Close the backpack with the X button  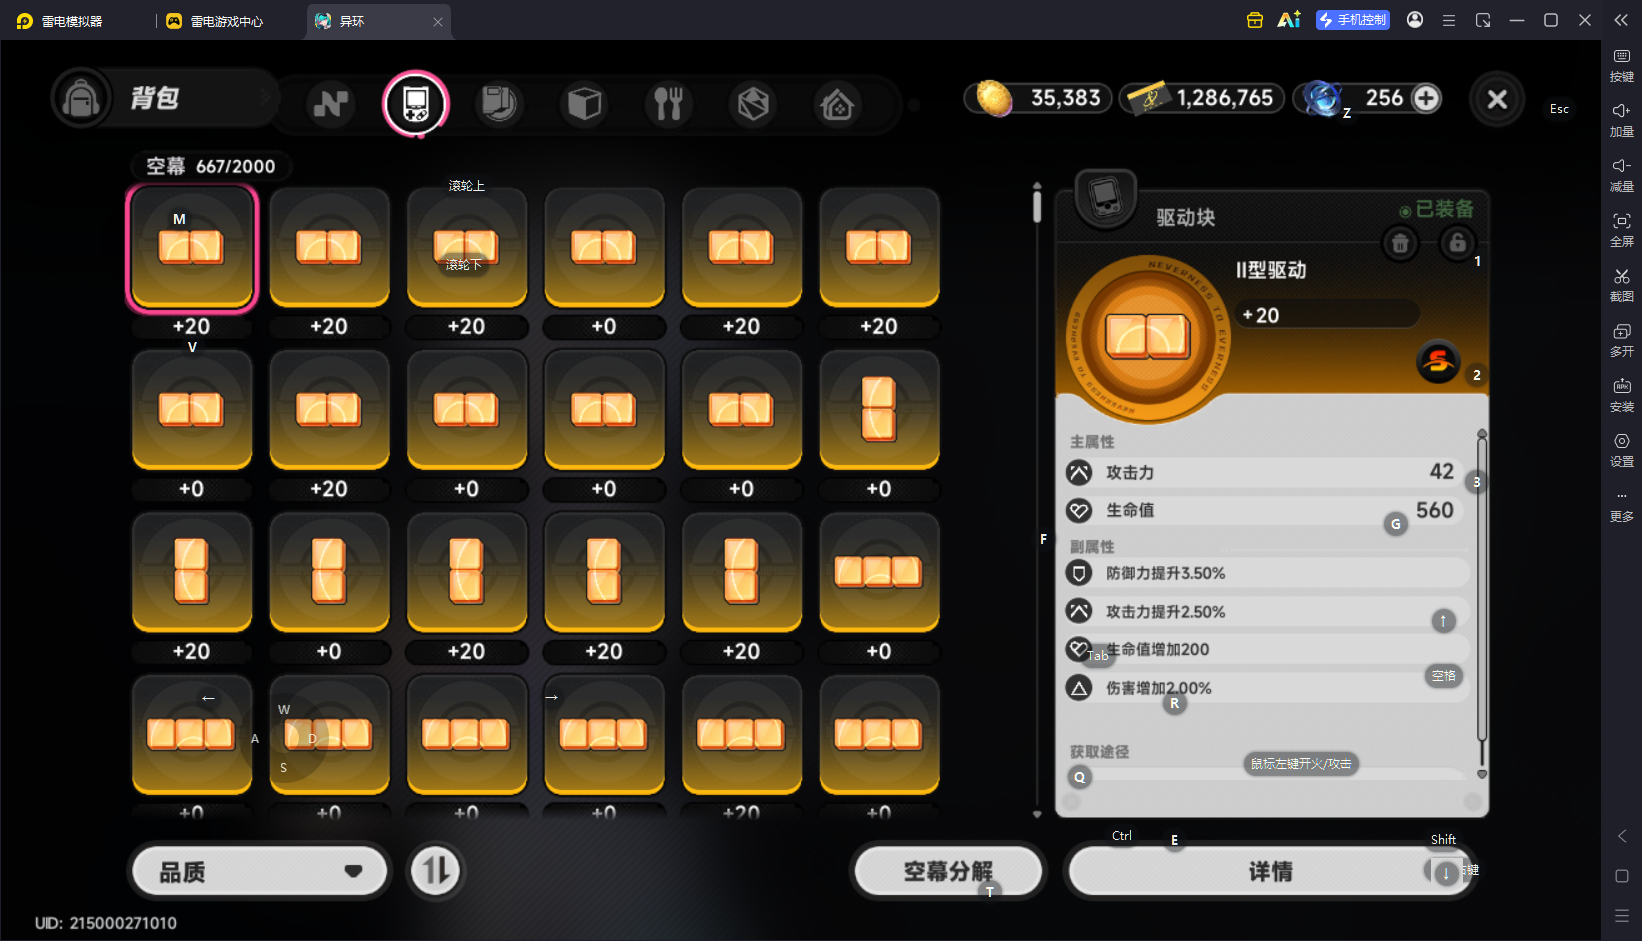coord(1497,99)
